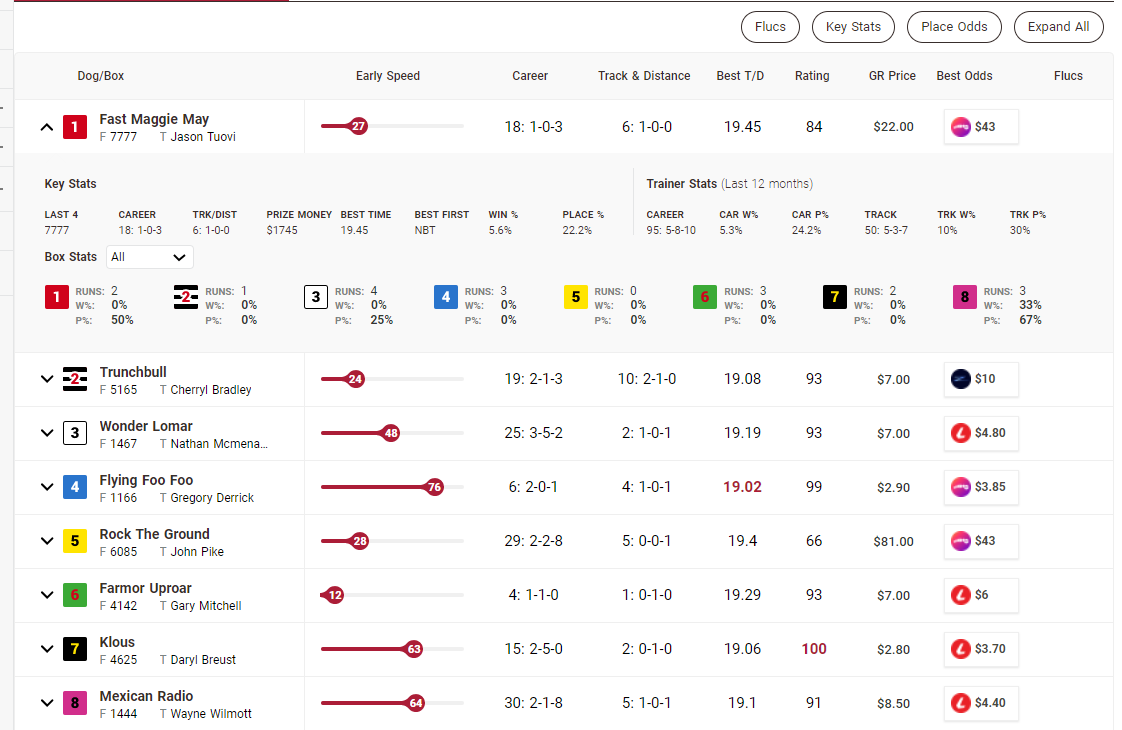The image size is (1122, 730).
Task: Click the Best T/D column header
Action: click(x=740, y=75)
